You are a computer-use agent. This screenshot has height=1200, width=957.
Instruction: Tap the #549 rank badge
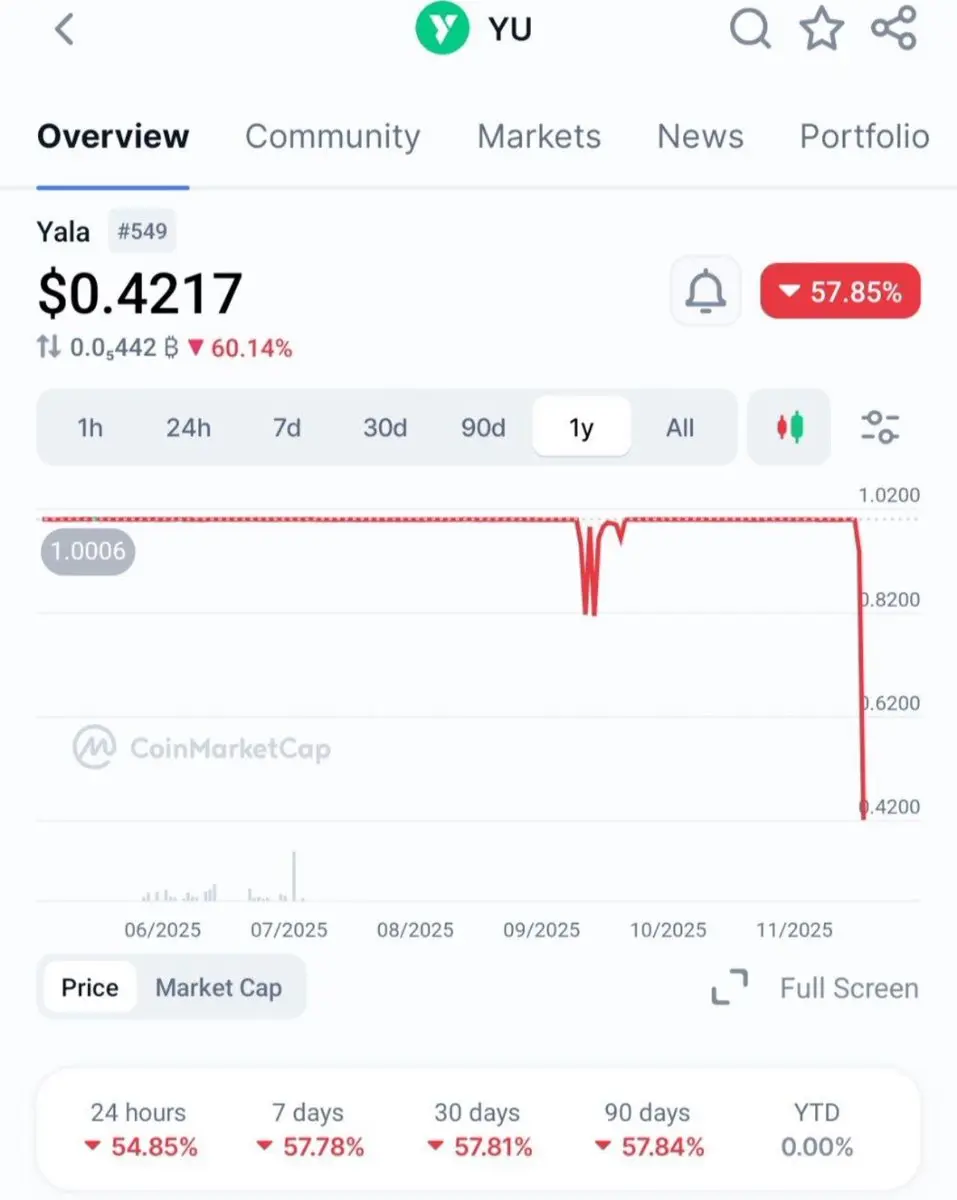point(143,232)
